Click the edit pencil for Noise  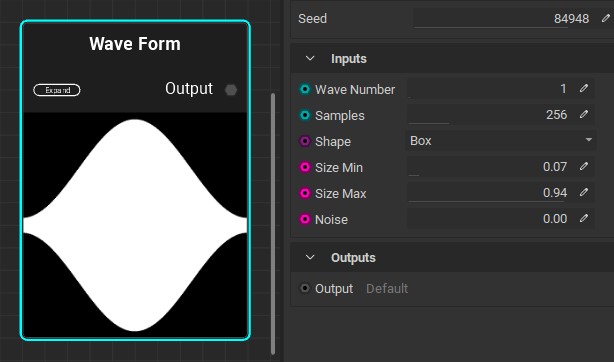point(583,218)
